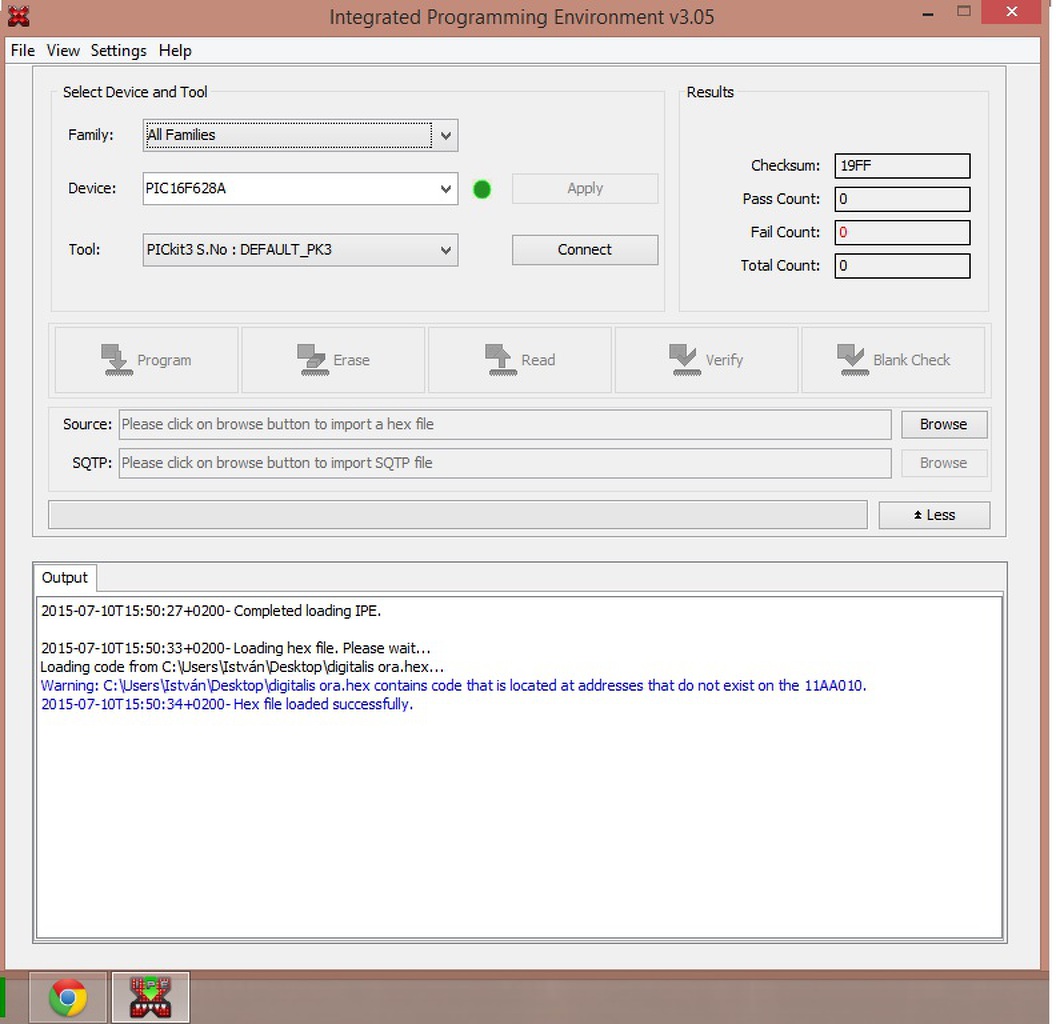Click the Blank Check button icon

click(853, 360)
